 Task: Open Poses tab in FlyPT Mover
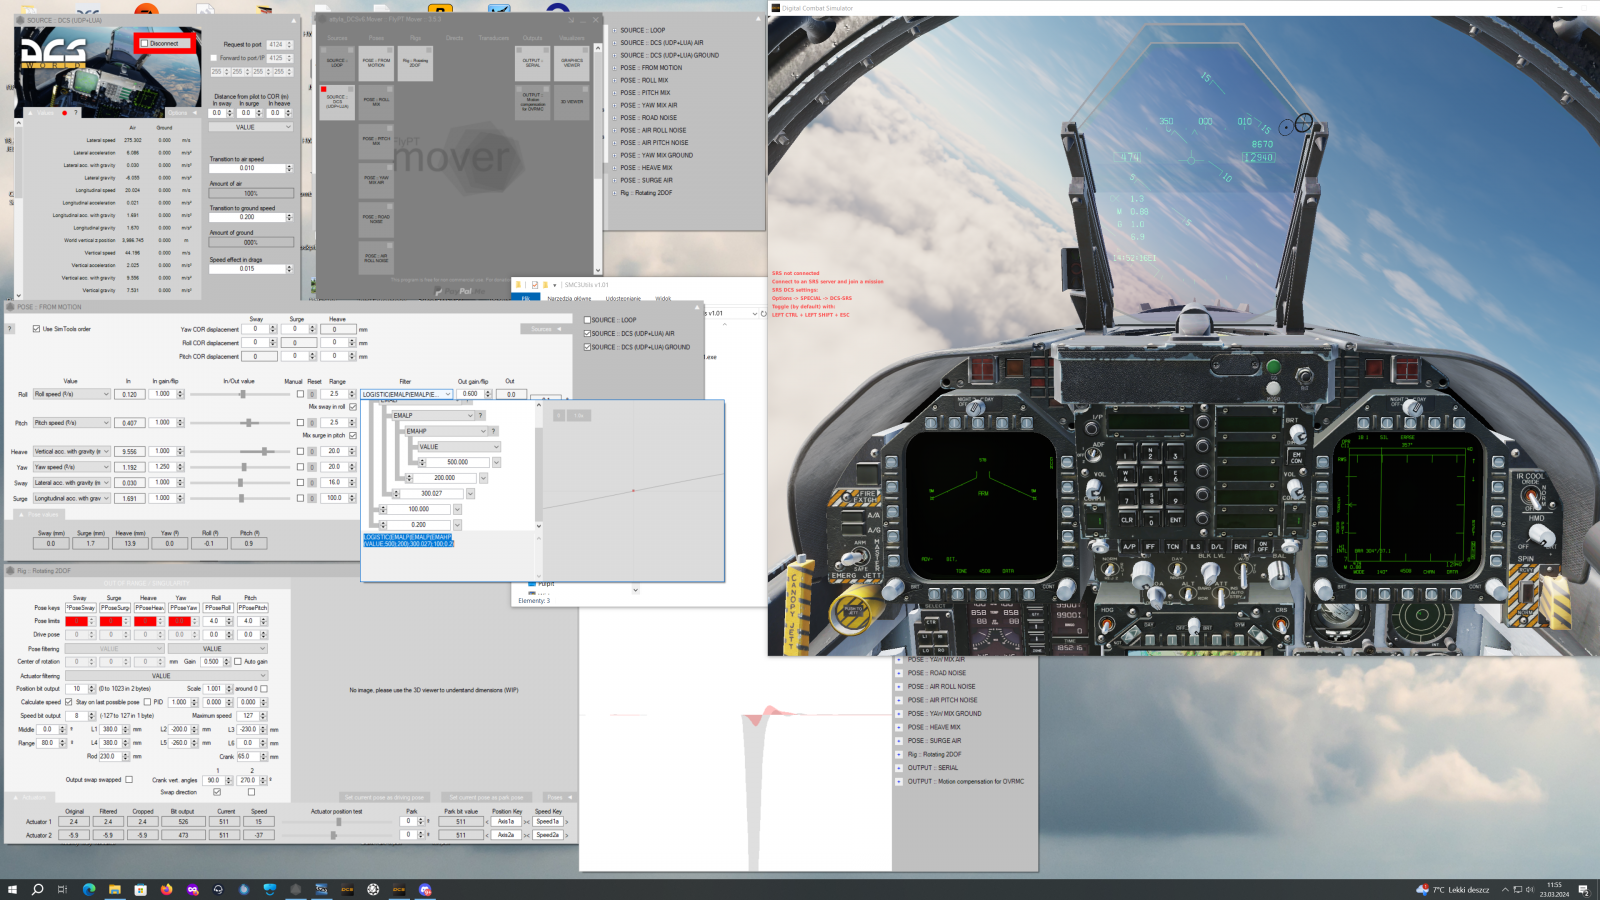(376, 38)
